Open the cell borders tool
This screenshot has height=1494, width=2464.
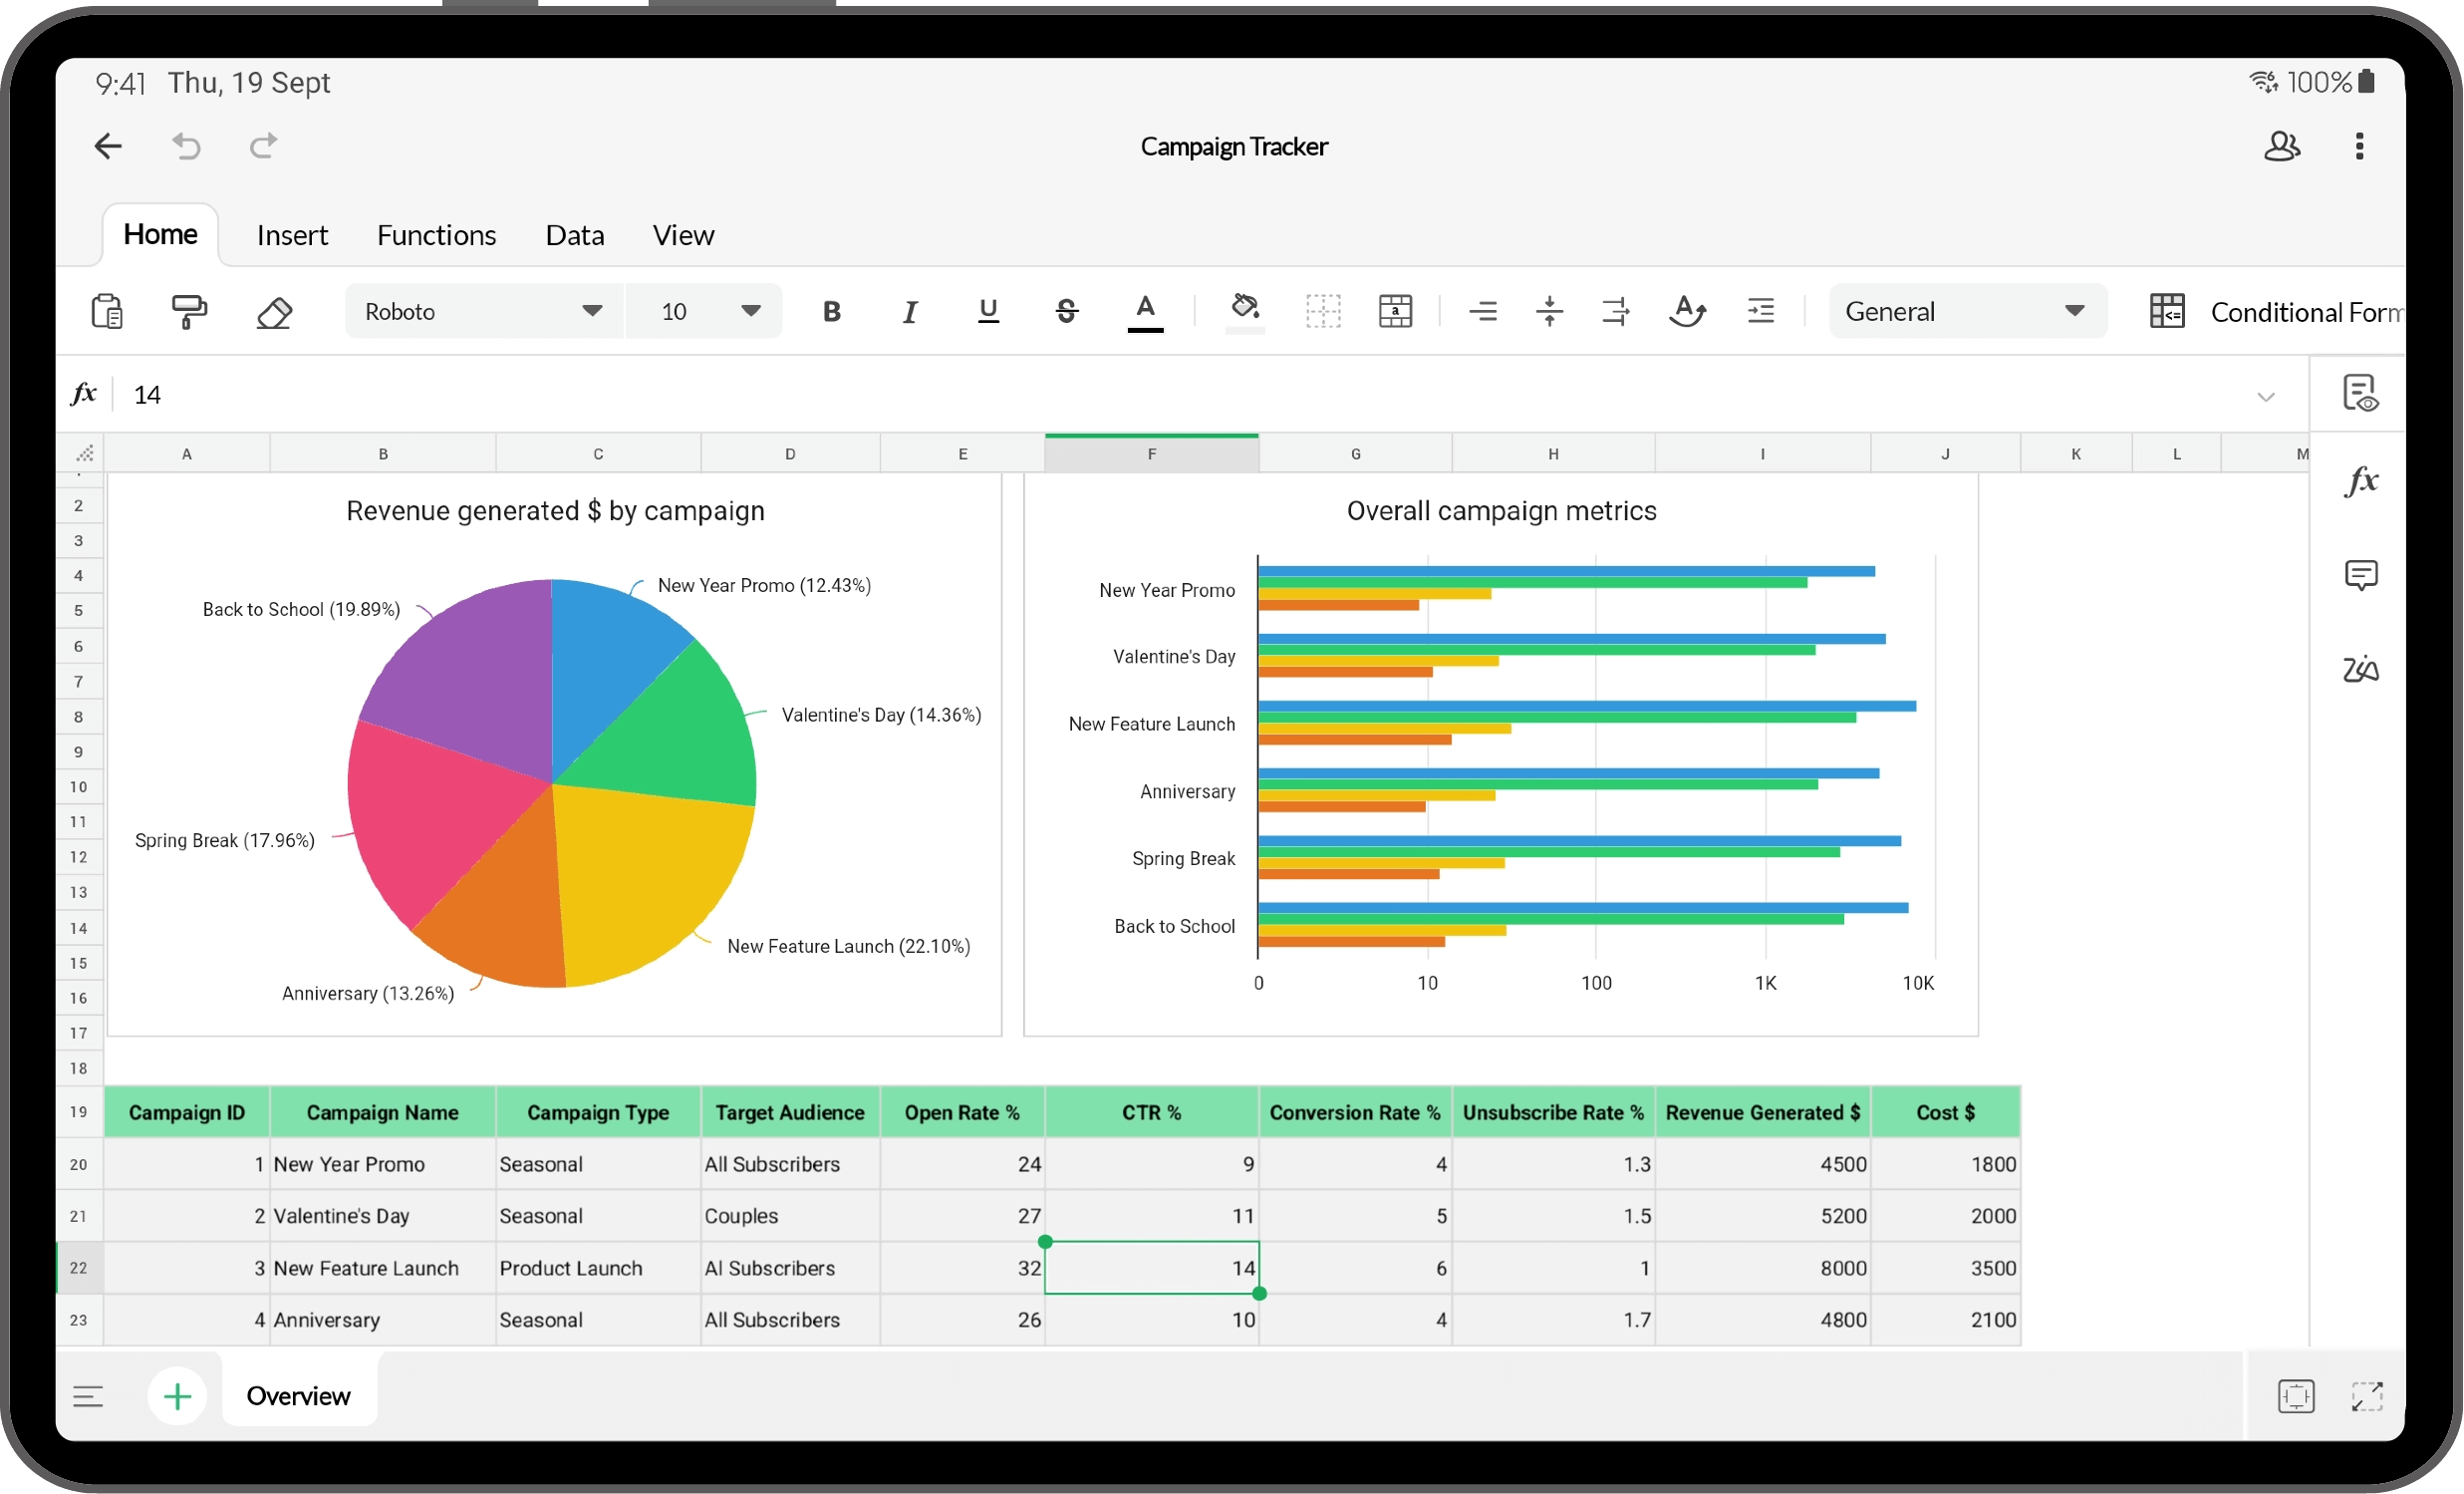1322,312
